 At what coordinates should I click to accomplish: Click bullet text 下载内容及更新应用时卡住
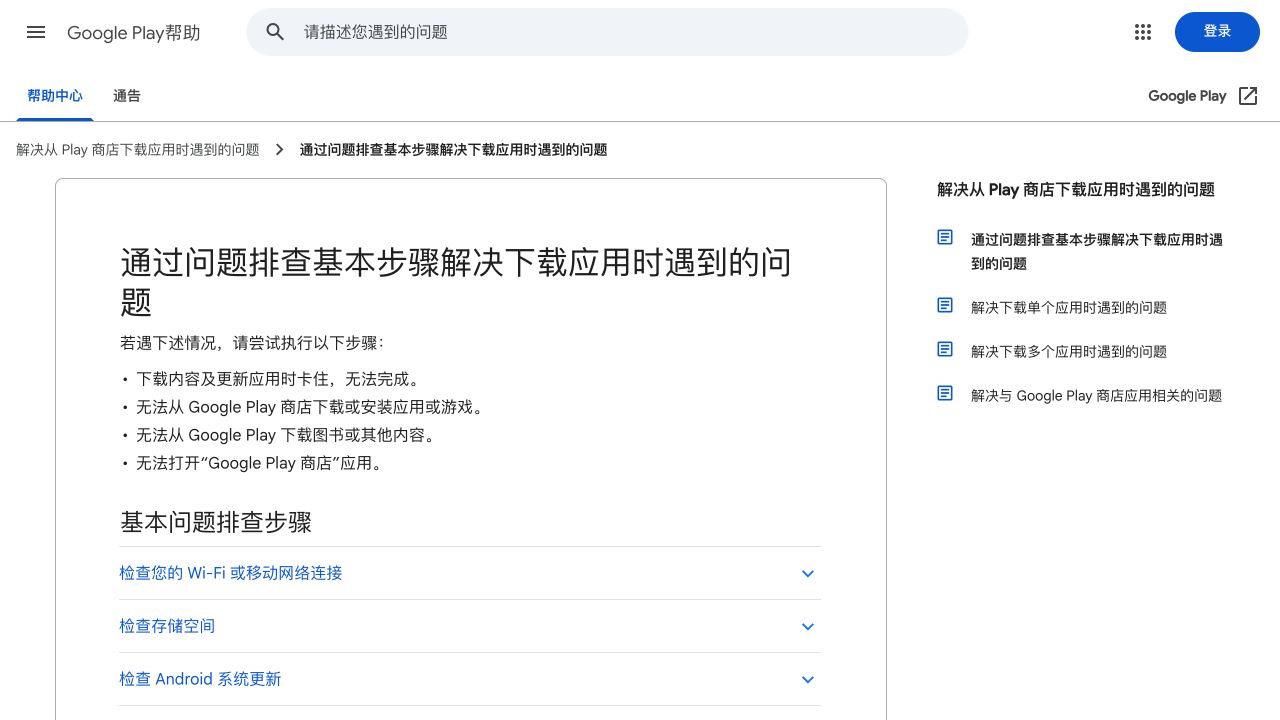[280, 379]
